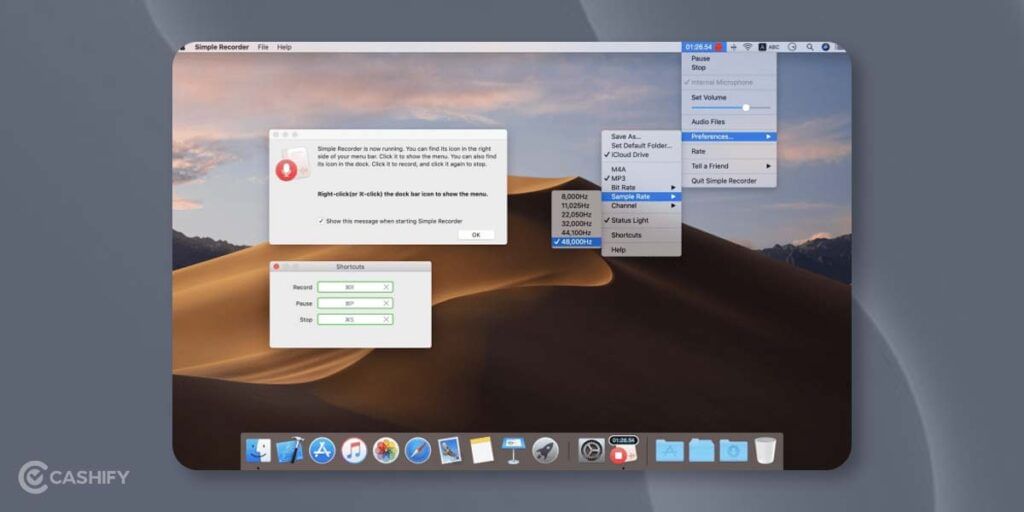The height and width of the screenshot is (512, 1024).
Task: Expand the Preferences submenu
Action: pos(729,136)
